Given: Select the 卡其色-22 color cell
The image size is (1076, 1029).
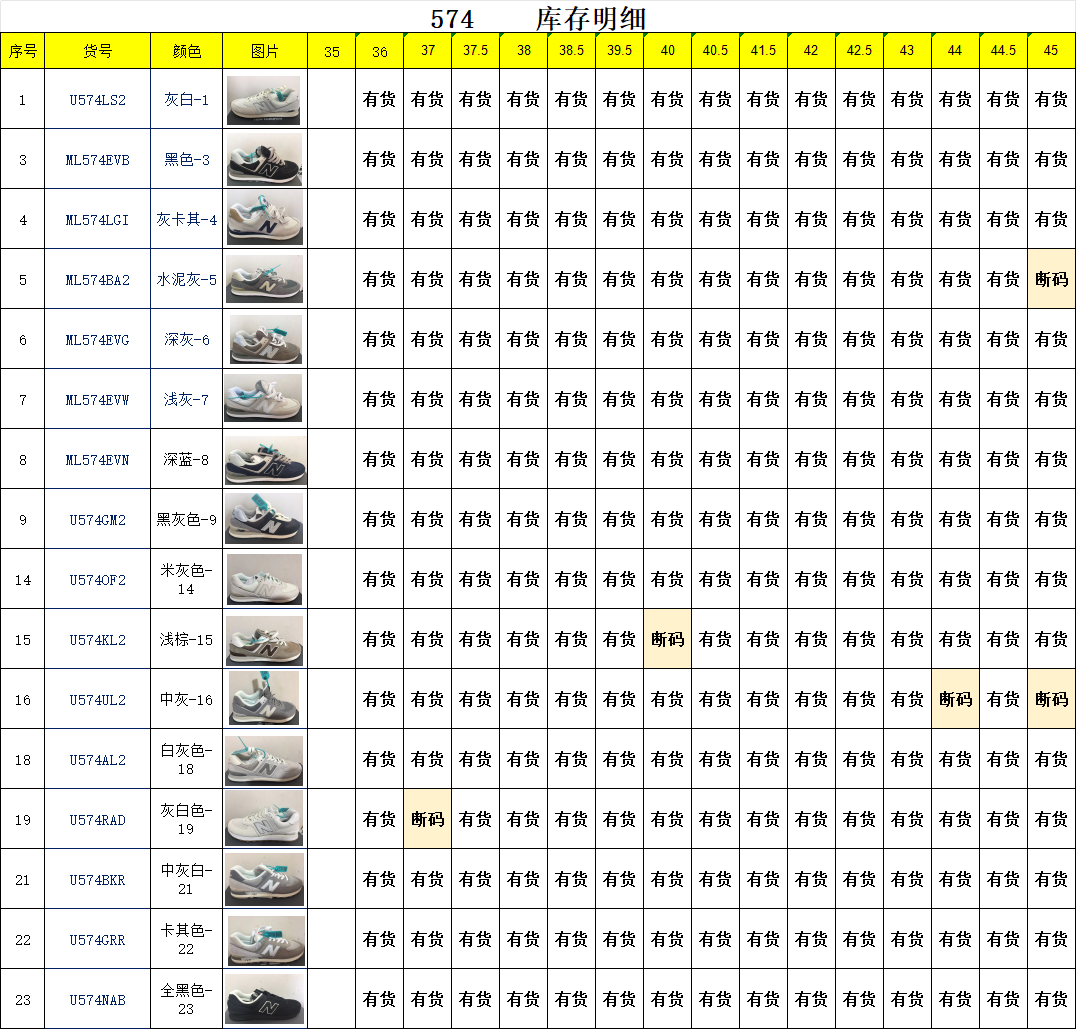Looking at the screenshot, I should pyautogui.click(x=187, y=940).
